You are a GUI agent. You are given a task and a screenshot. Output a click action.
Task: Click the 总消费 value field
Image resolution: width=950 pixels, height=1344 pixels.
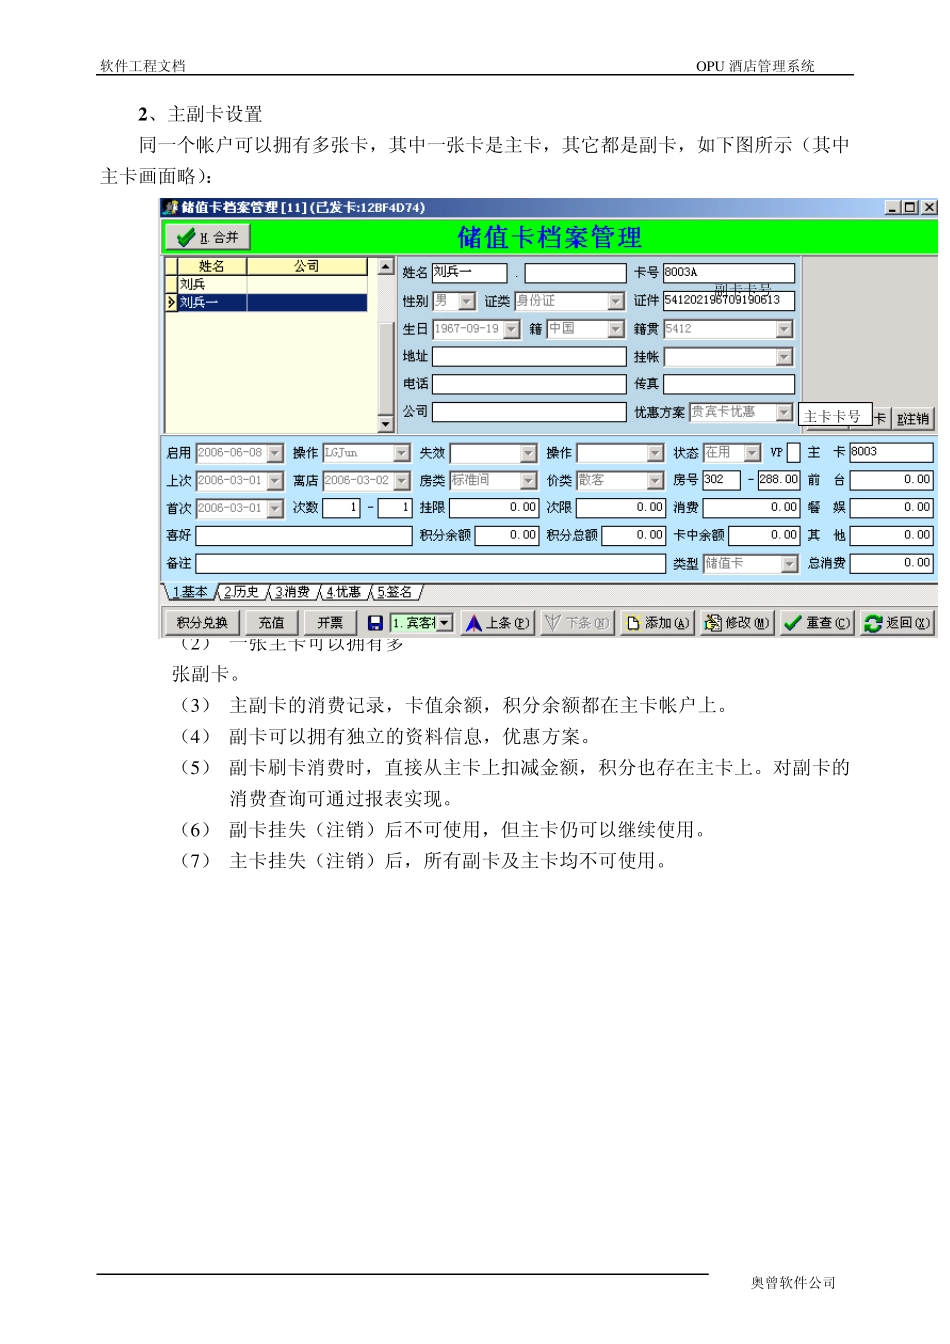click(x=891, y=564)
